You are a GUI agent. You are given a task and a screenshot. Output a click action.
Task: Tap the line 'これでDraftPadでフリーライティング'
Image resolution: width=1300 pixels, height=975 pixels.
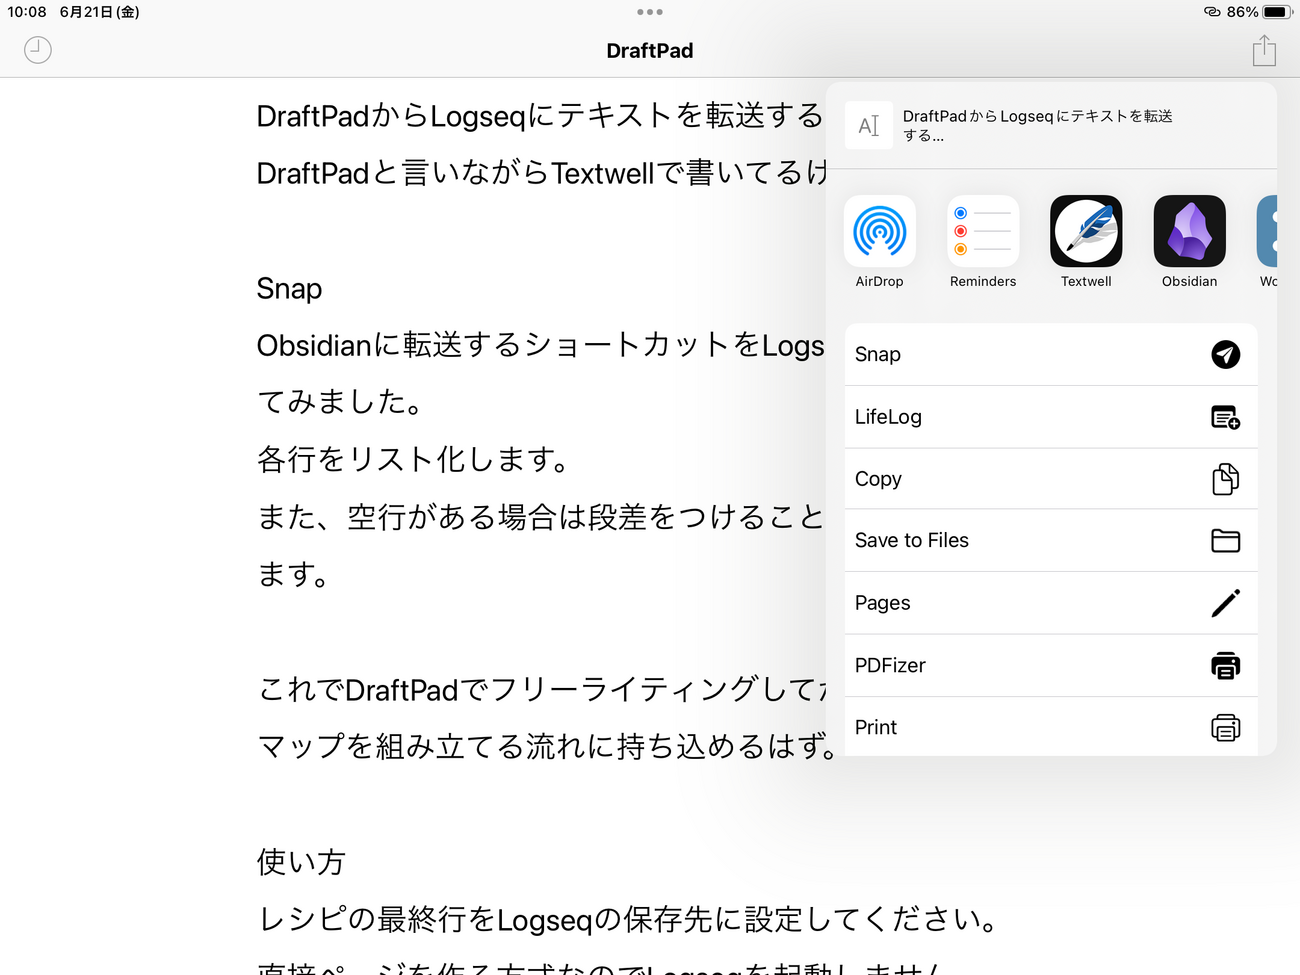pos(543,689)
